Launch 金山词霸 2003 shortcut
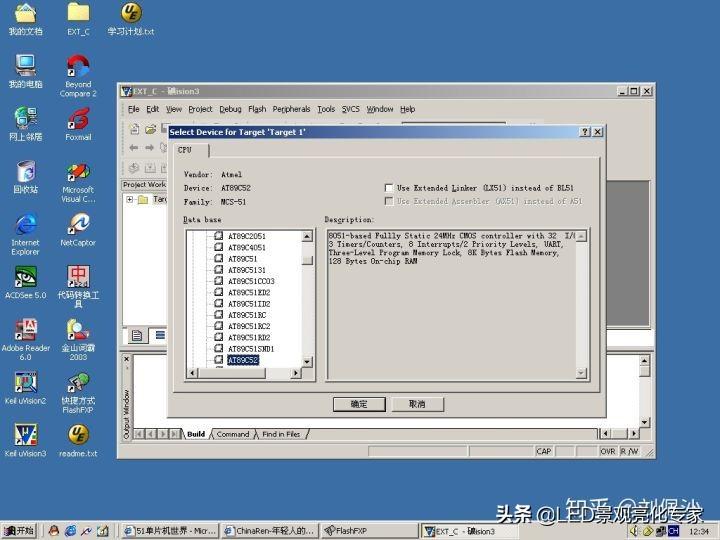Viewport: 720px width, 540px height. pos(78,340)
